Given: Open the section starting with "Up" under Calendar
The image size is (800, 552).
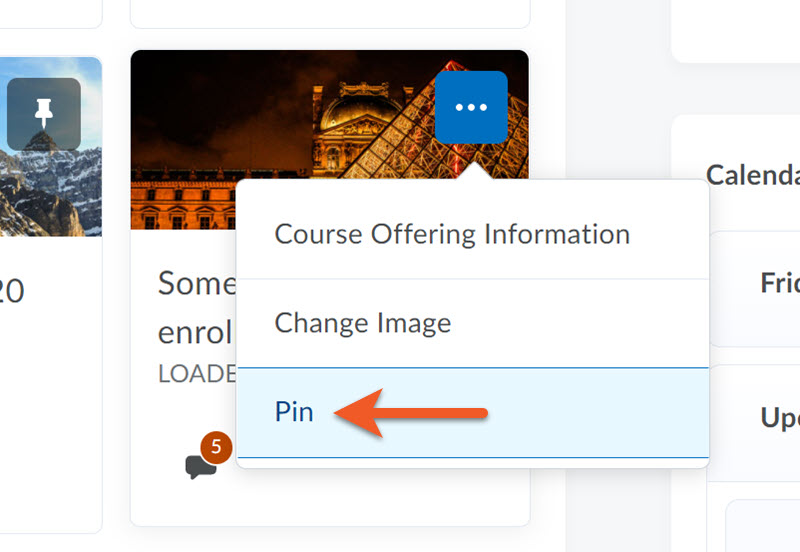Looking at the screenshot, I should coord(780,416).
